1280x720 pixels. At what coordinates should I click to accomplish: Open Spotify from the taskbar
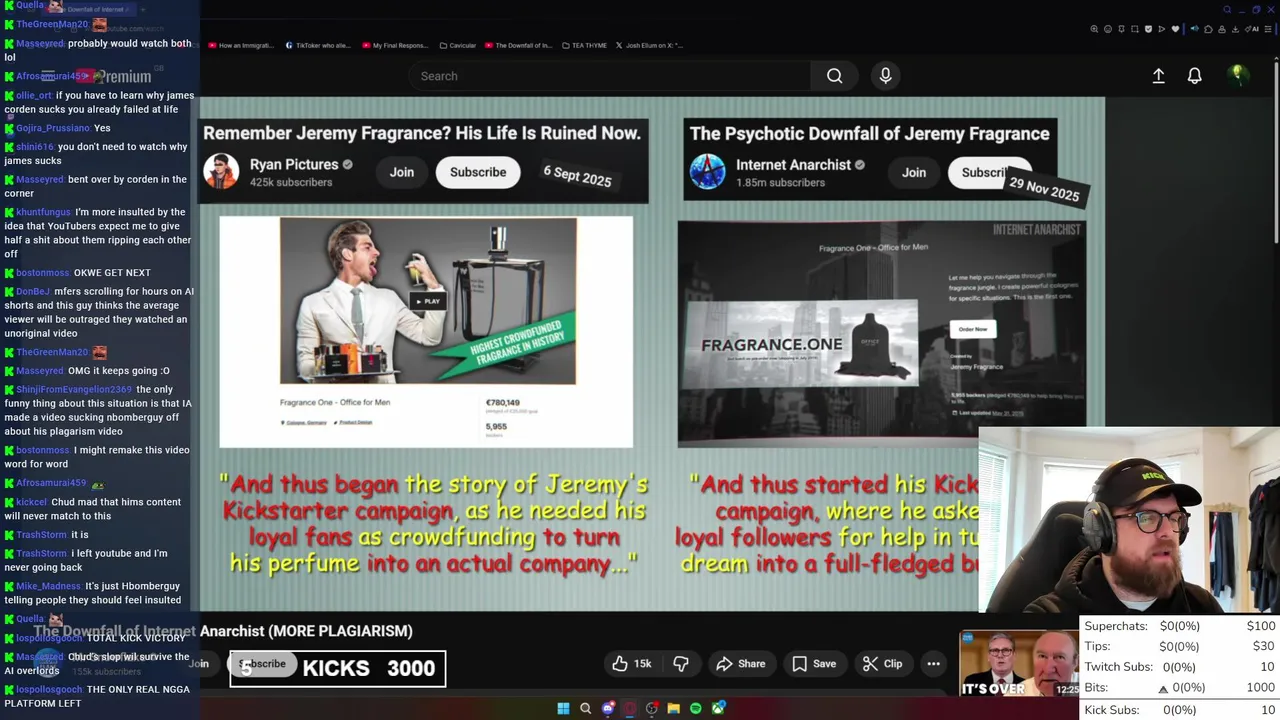tap(696, 708)
